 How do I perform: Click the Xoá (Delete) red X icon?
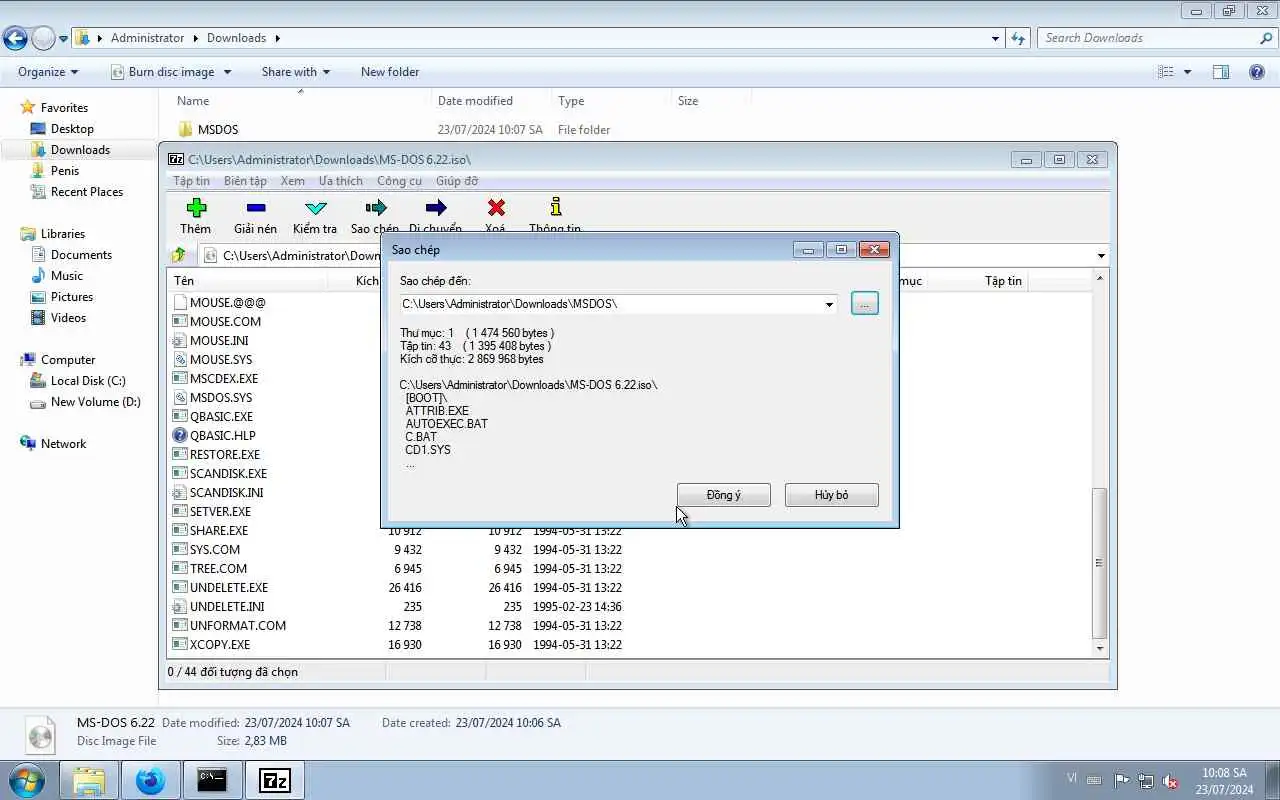click(496, 208)
